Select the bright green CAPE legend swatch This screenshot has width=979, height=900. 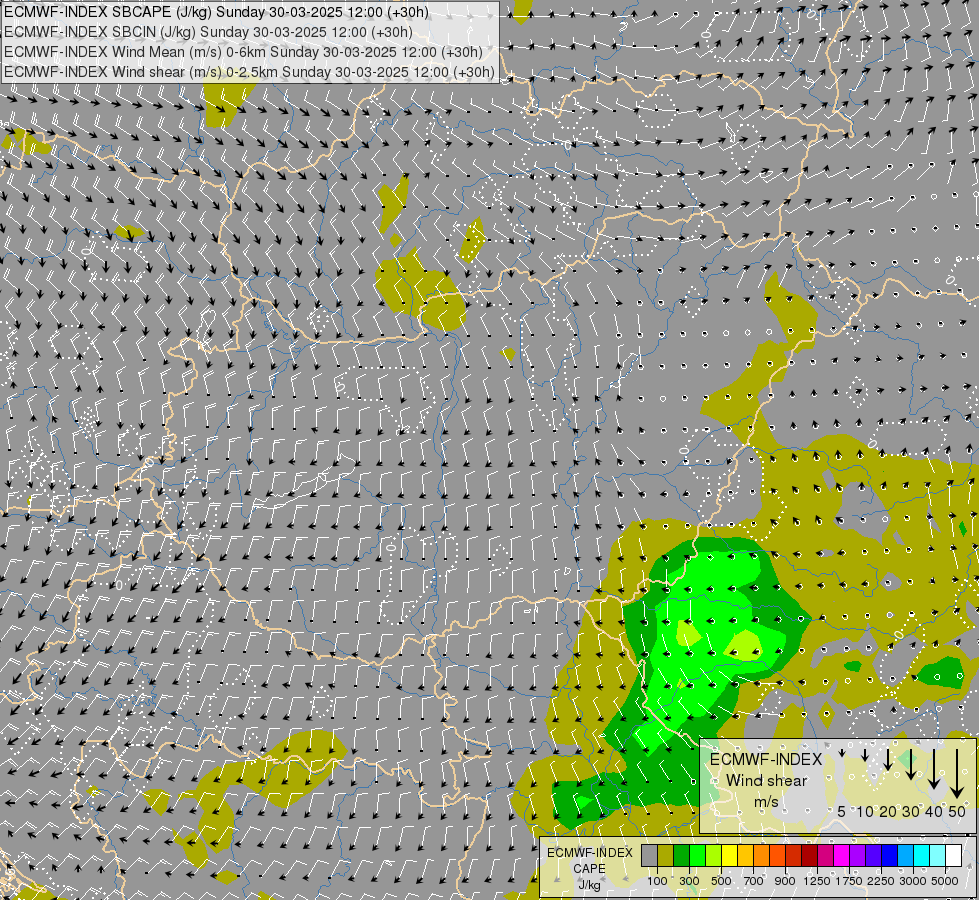pos(697,856)
